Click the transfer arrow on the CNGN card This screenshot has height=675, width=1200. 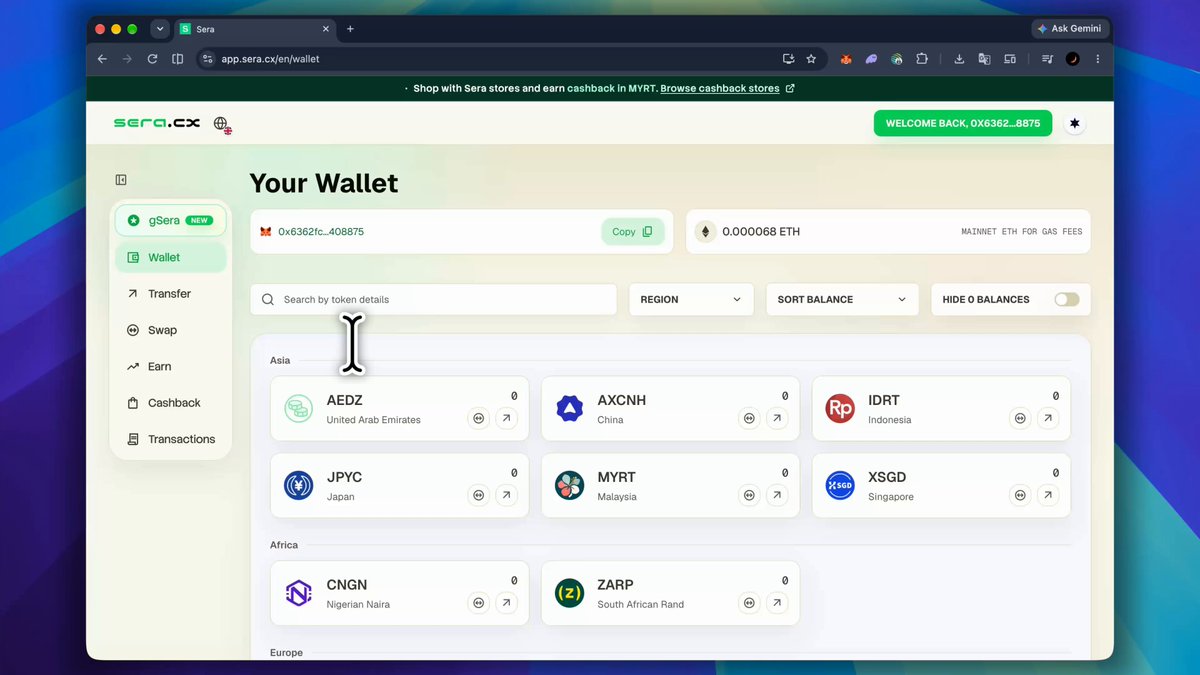[x=506, y=603]
